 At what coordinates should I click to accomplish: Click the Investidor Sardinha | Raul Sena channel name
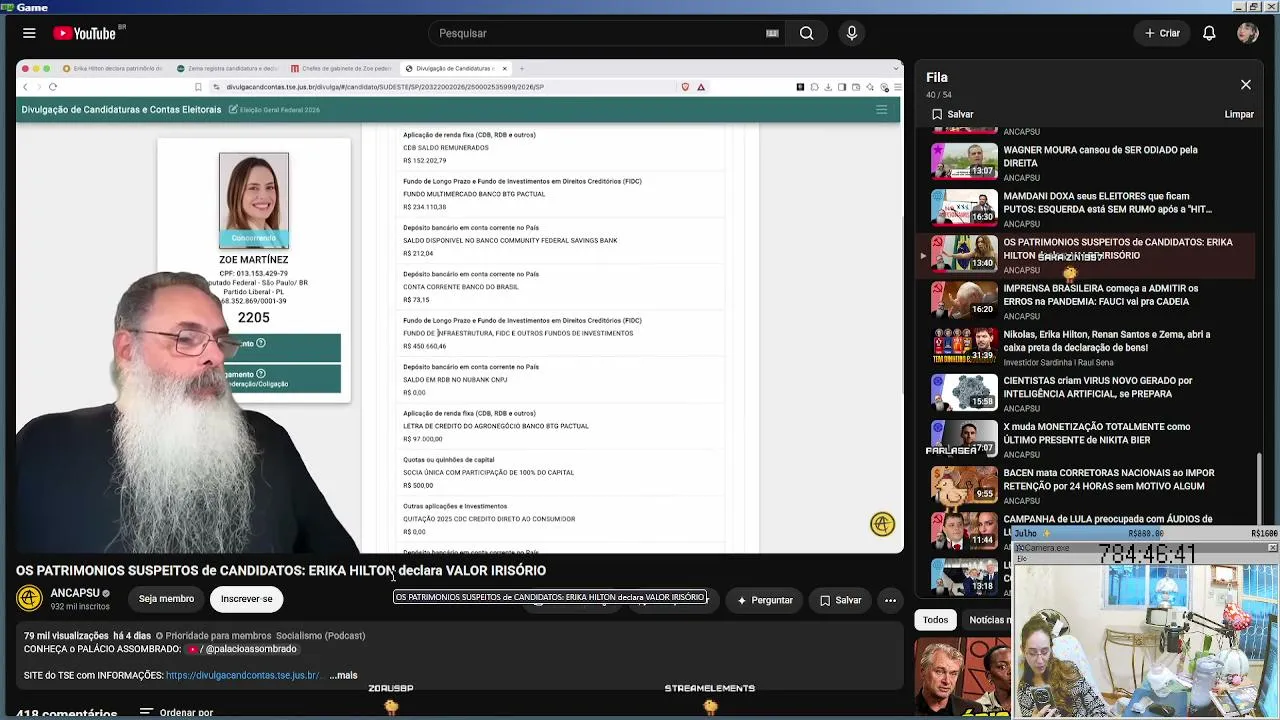point(1058,363)
